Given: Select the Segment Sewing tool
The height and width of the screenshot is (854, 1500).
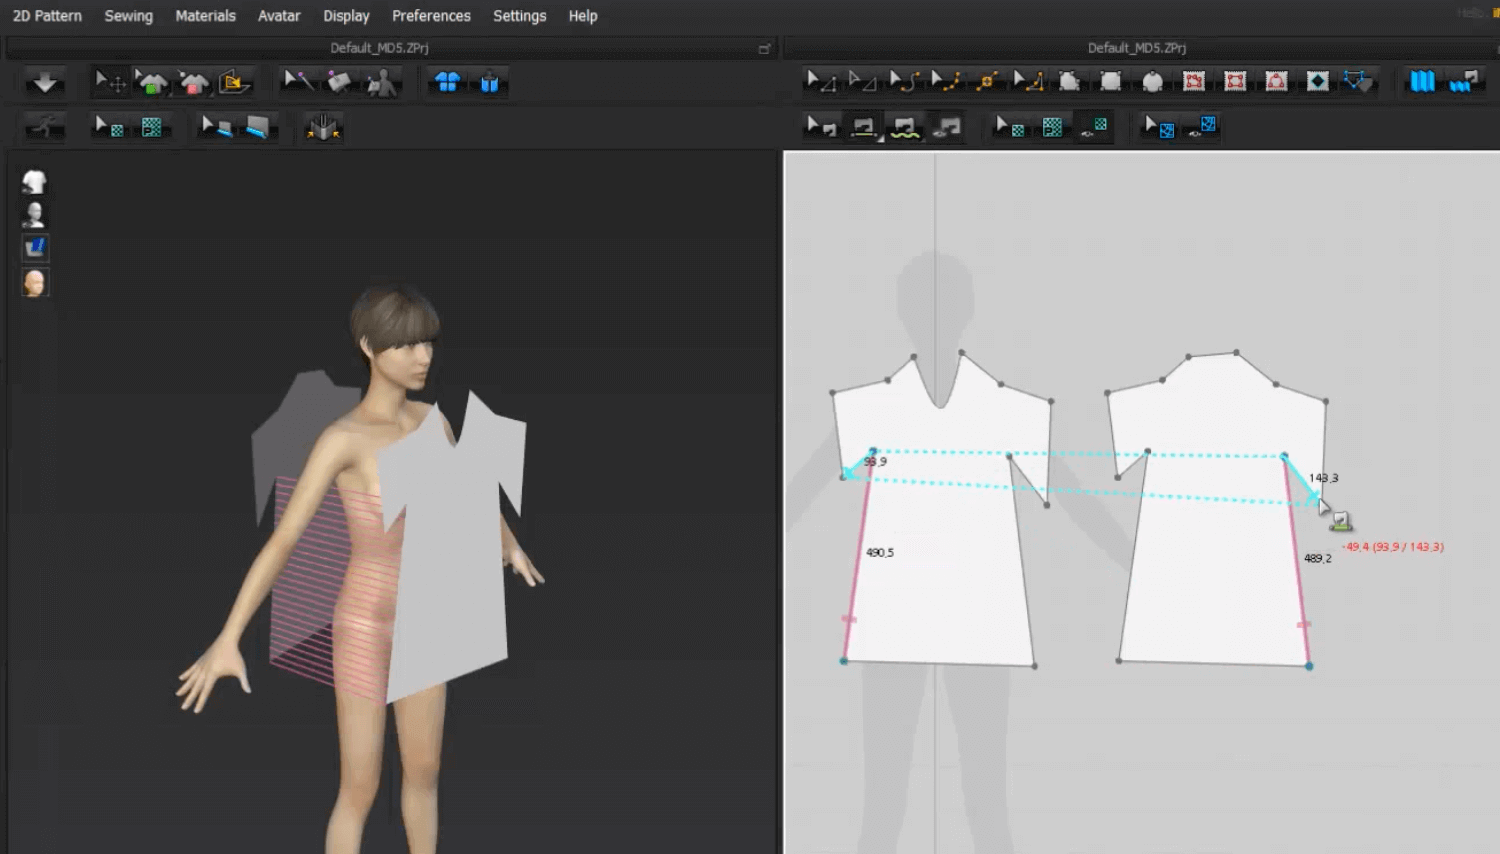Looking at the screenshot, I should pos(864,127).
